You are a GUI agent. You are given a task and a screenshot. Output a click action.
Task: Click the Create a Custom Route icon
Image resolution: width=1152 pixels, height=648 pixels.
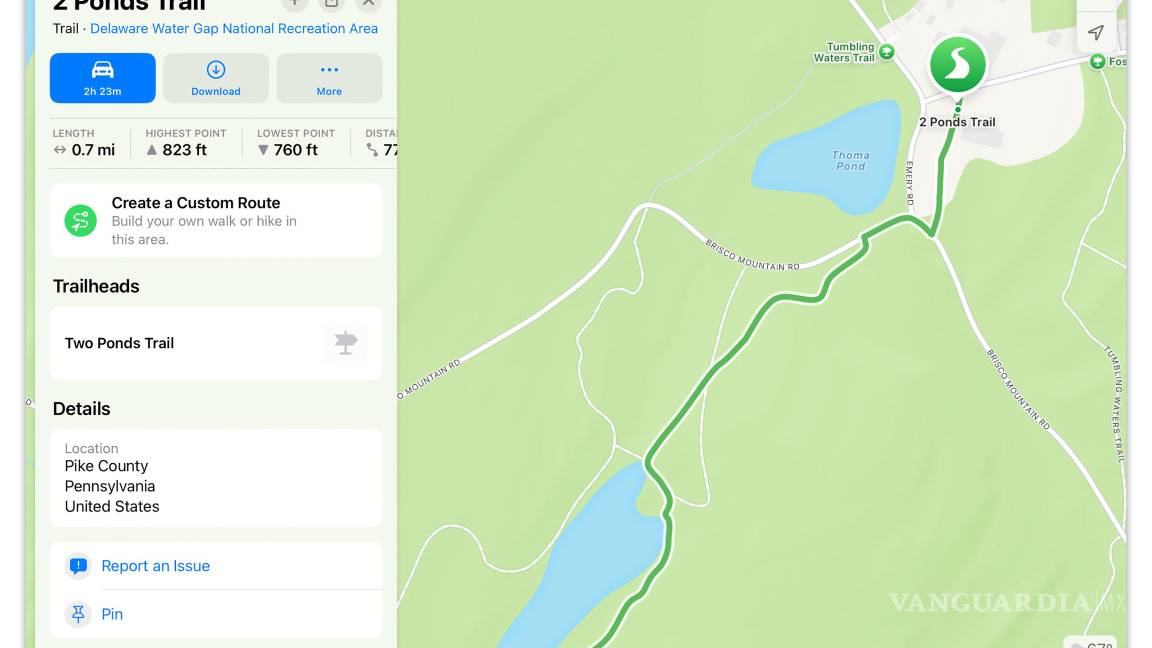[x=81, y=220]
